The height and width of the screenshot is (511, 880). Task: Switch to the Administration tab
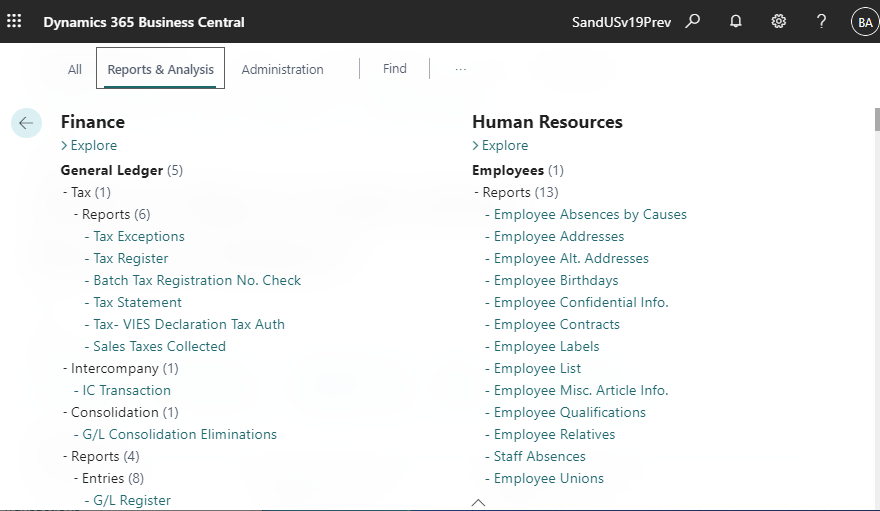pyautogui.click(x=282, y=70)
